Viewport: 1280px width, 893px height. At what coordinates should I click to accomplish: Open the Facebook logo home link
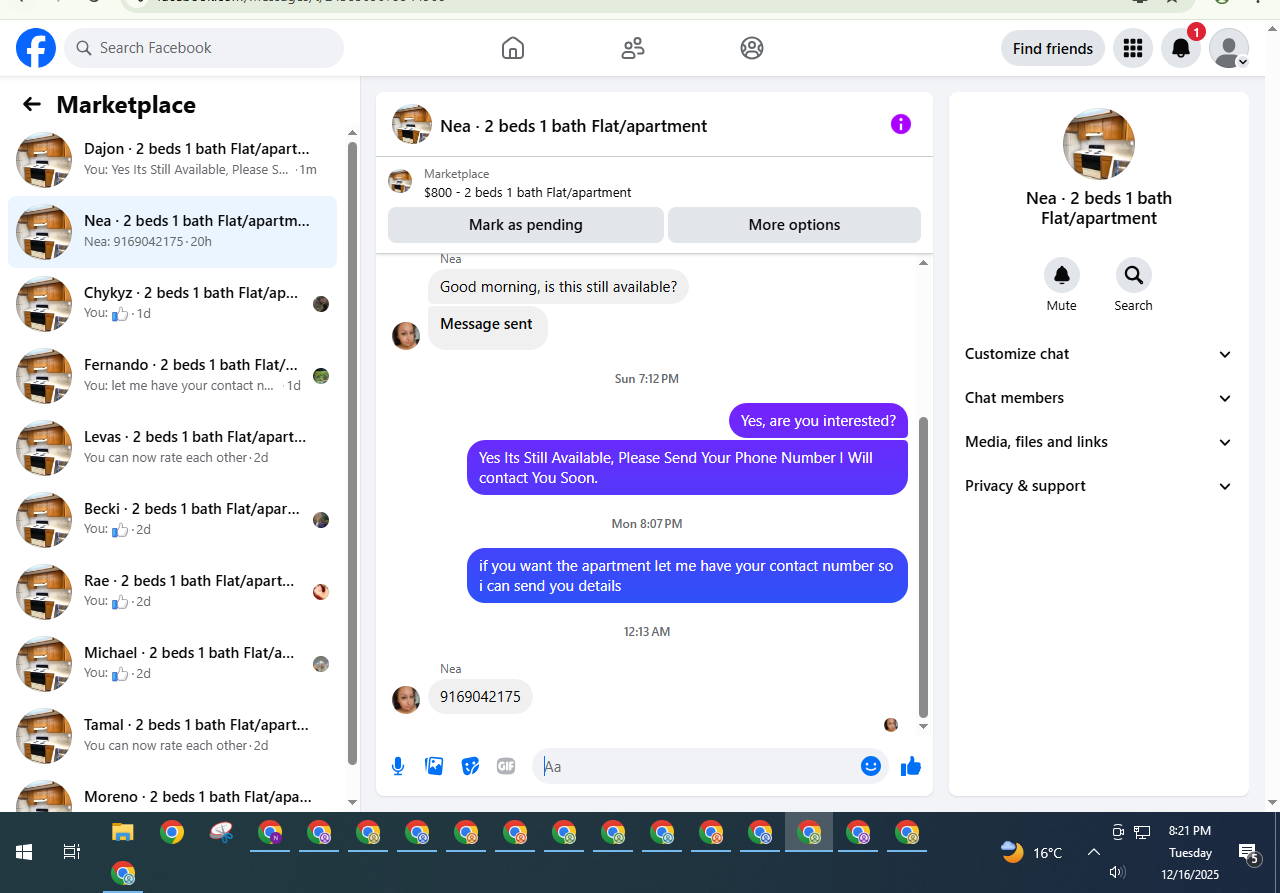pyautogui.click(x=36, y=48)
